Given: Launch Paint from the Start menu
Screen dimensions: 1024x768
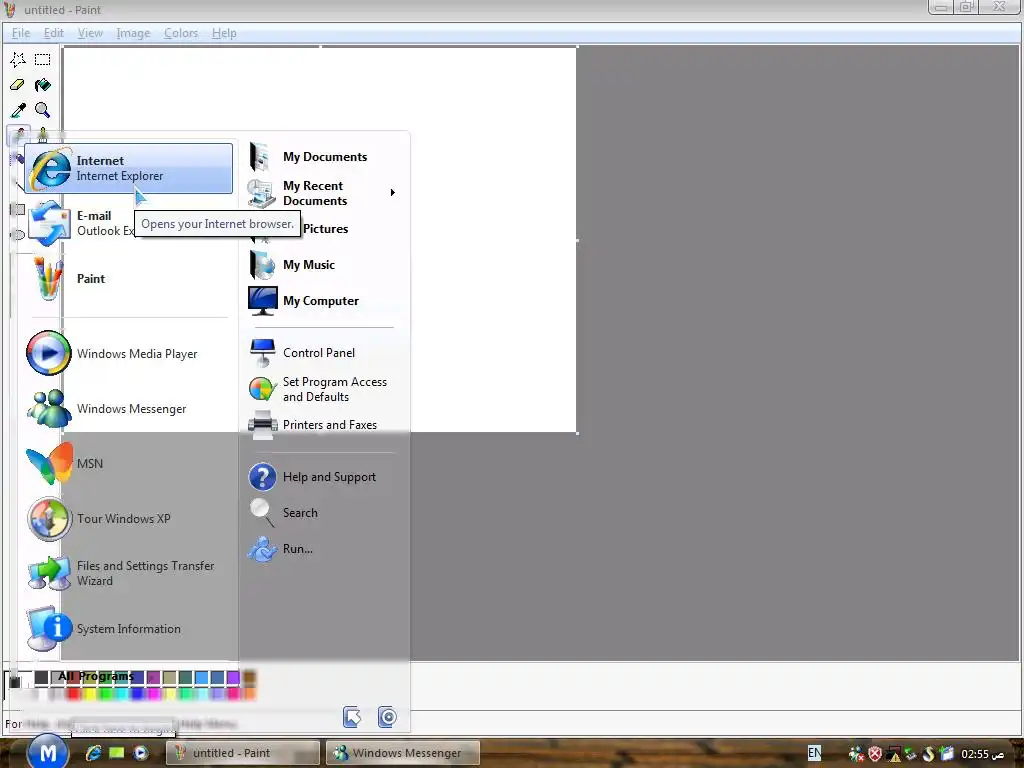Looking at the screenshot, I should coord(129,279).
